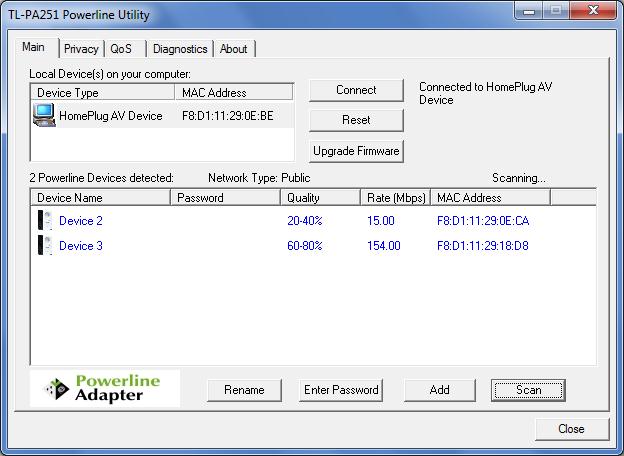This screenshot has height=456, width=624.
Task: Click the Device 3 adapter icon
Action: (45, 246)
